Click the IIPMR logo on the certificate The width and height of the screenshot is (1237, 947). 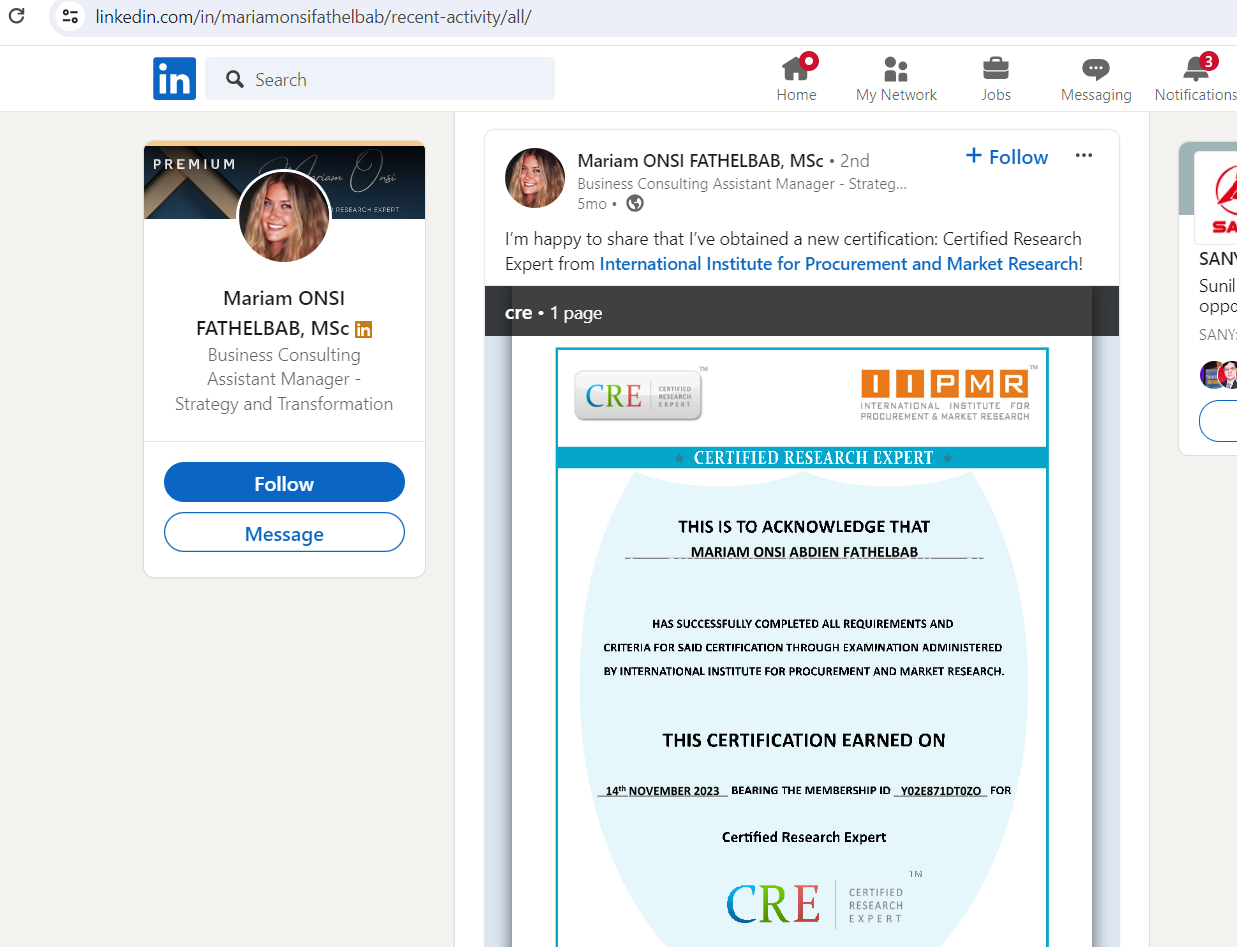(945, 394)
